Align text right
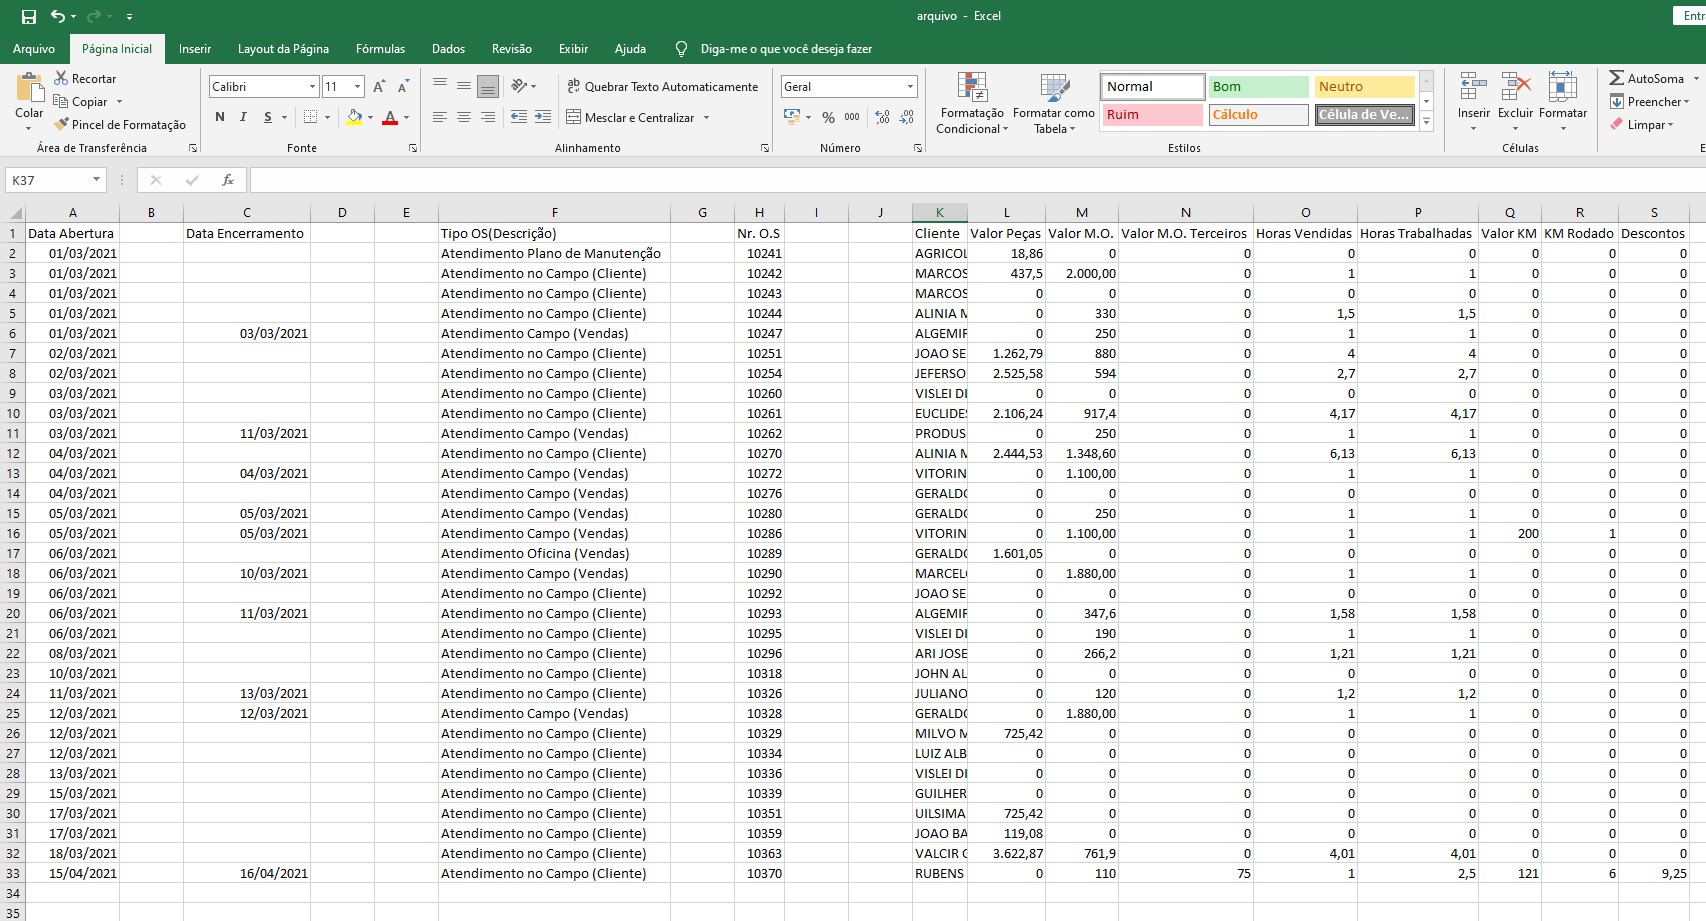 [488, 117]
